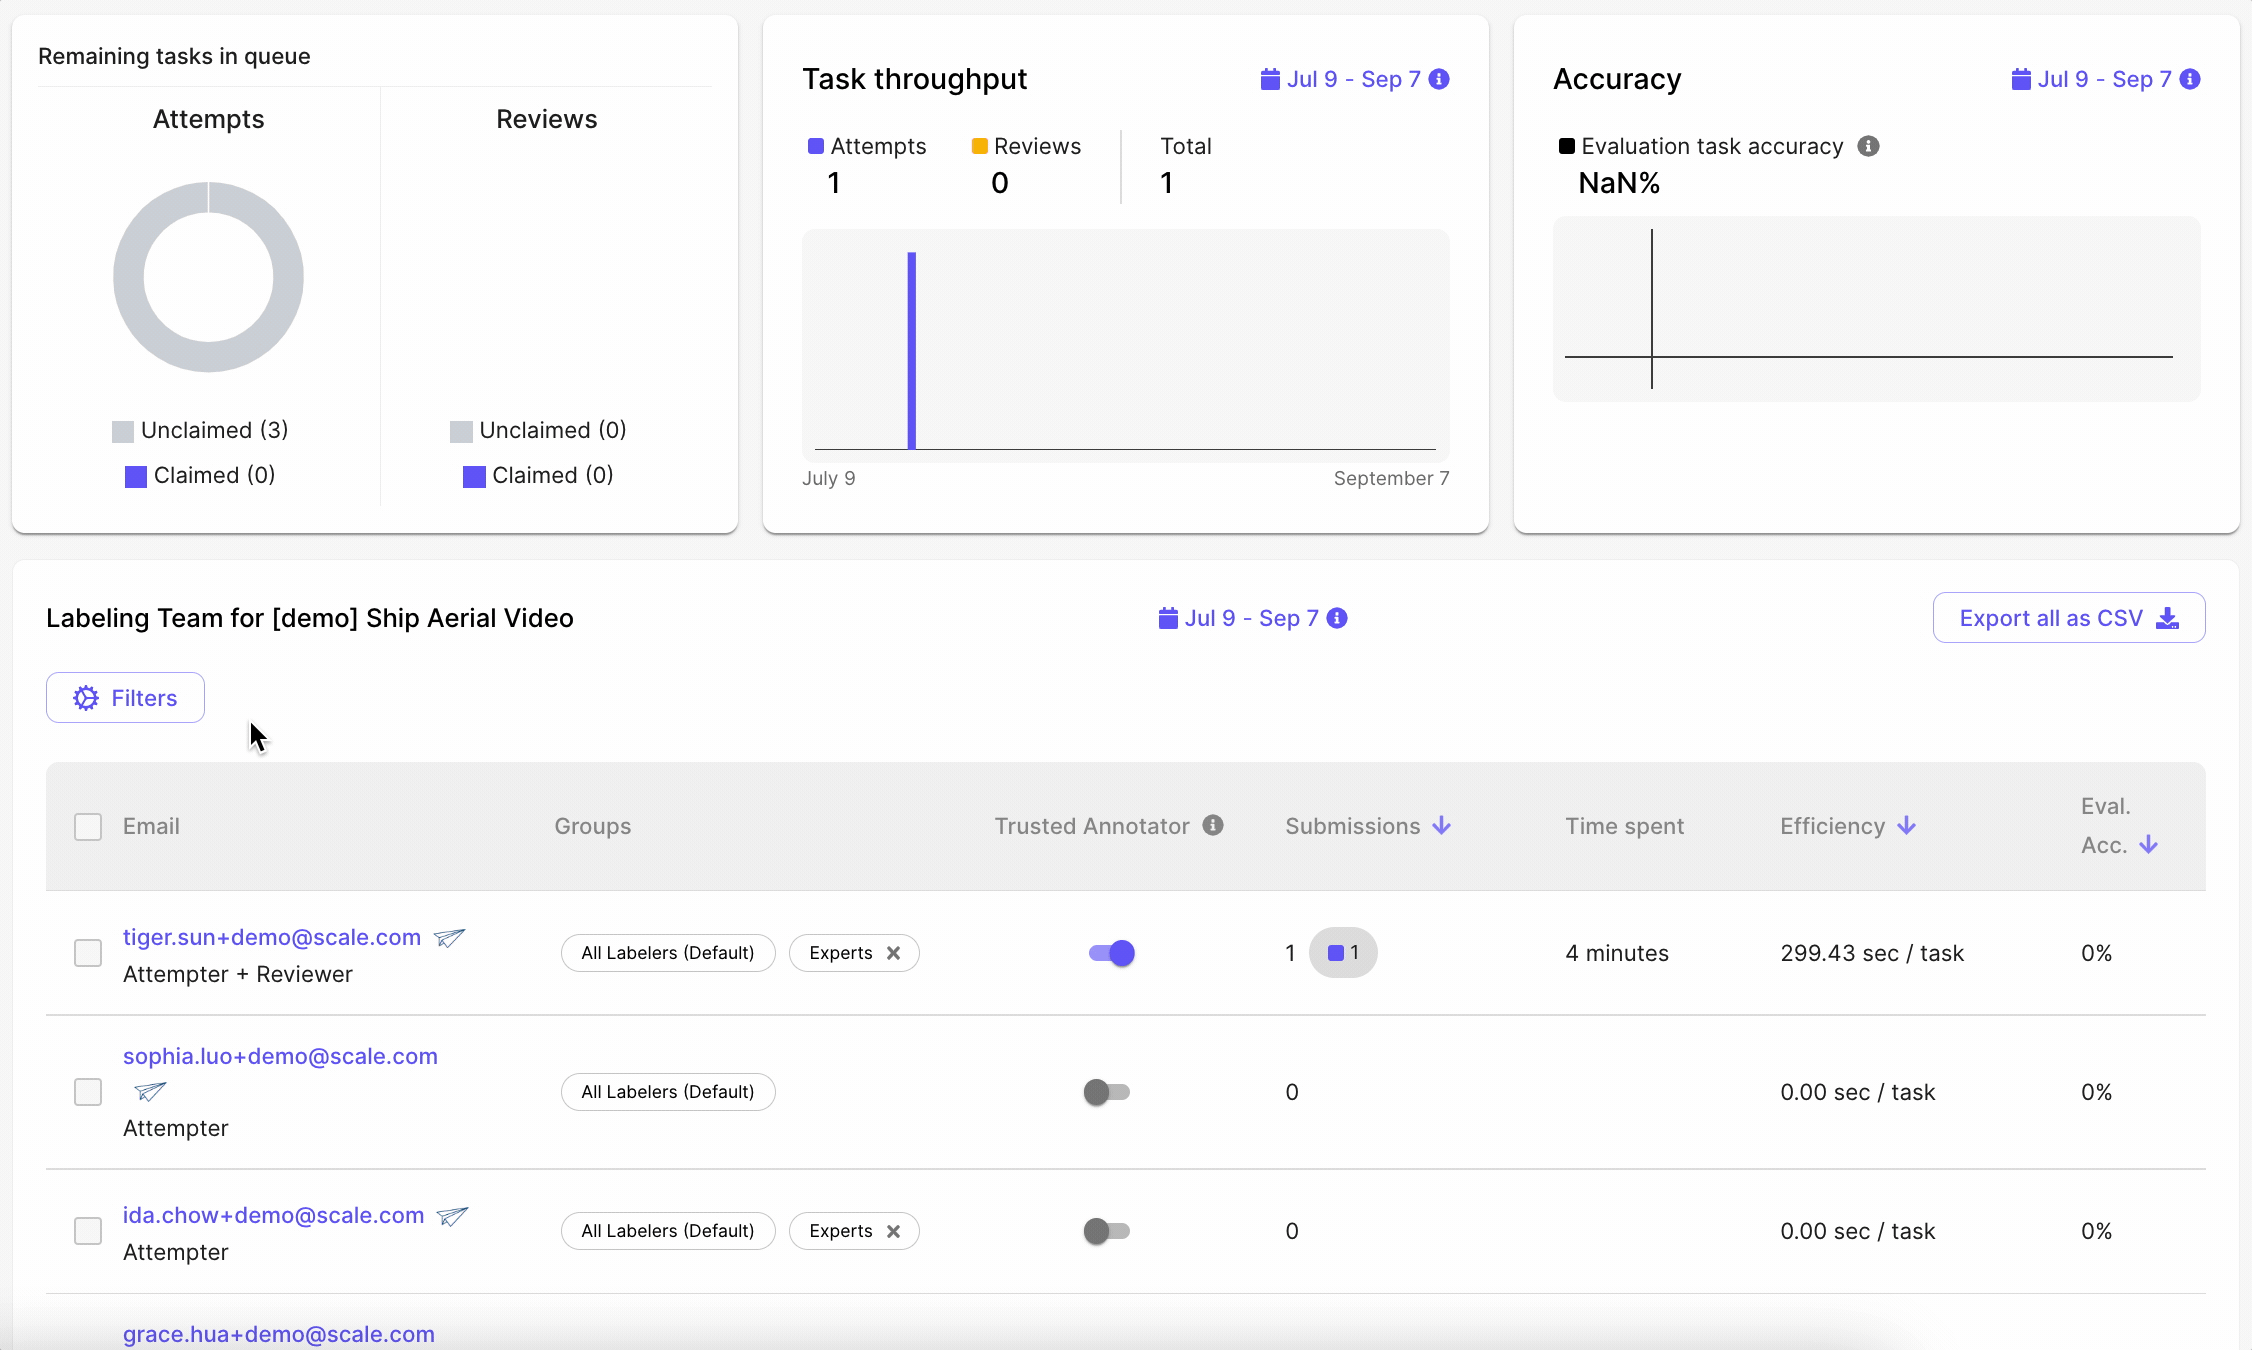
Task: Sort table by Submissions column arrow
Action: coord(1441,825)
